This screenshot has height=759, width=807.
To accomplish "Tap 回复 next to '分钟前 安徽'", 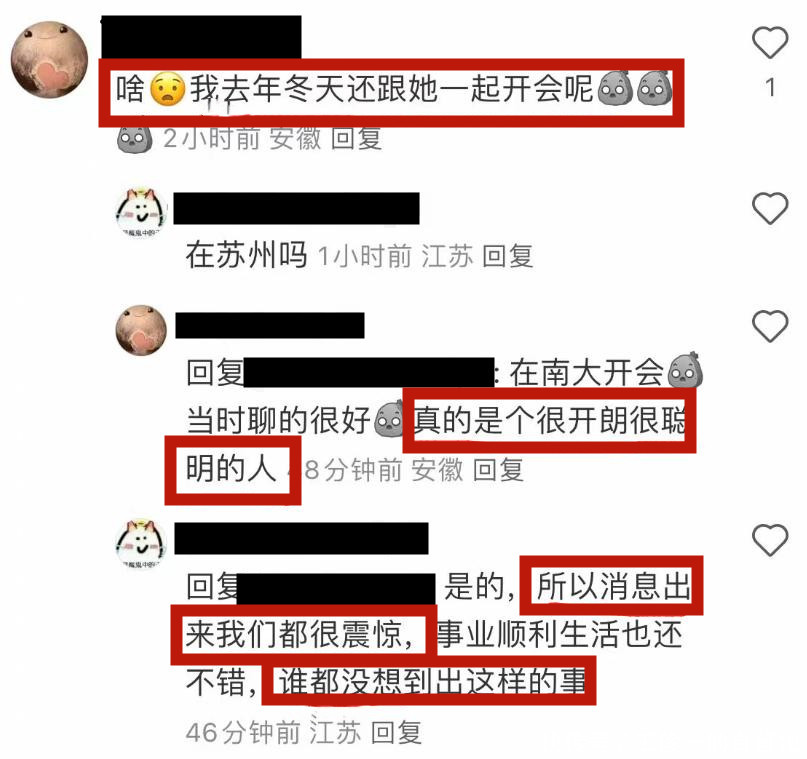I will pos(498,470).
